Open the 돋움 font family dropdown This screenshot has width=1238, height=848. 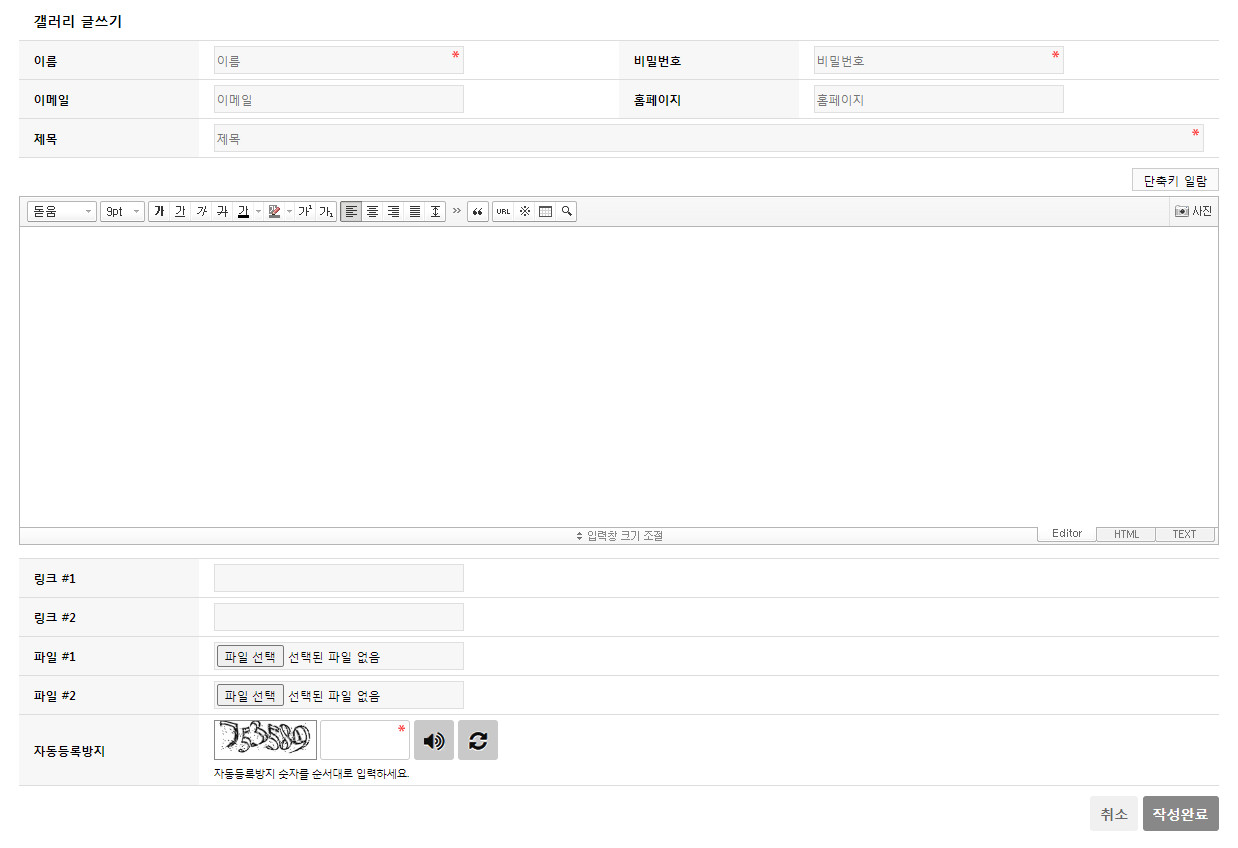point(62,212)
